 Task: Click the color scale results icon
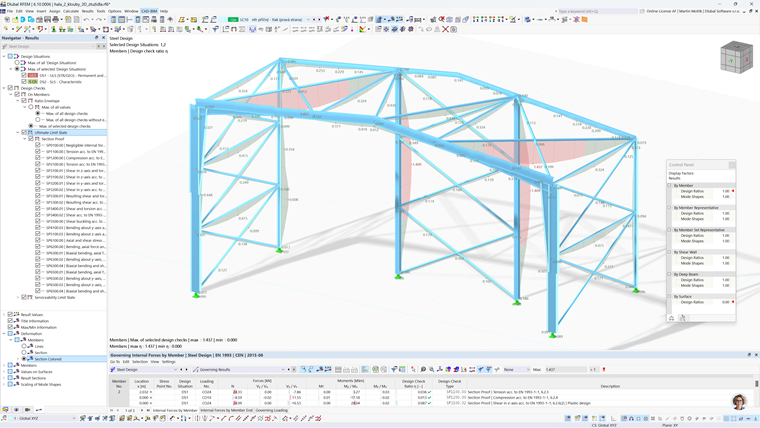363,30
